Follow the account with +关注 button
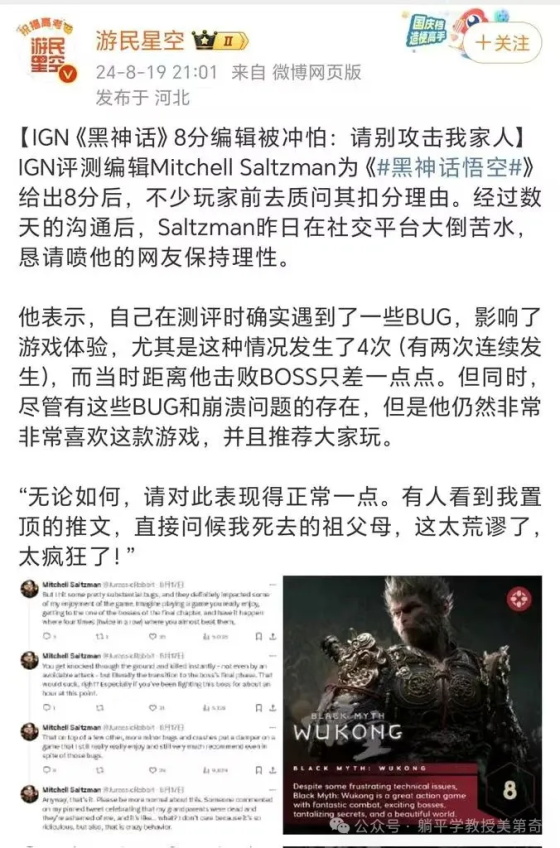The height and width of the screenshot is (848, 560). [x=504, y=43]
